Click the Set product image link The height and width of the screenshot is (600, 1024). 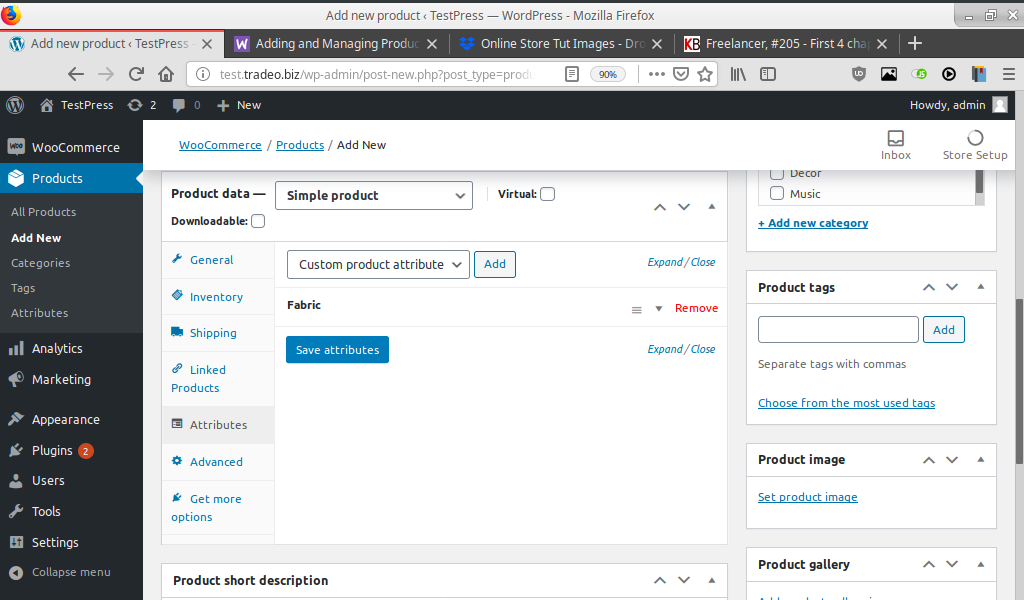click(x=807, y=496)
